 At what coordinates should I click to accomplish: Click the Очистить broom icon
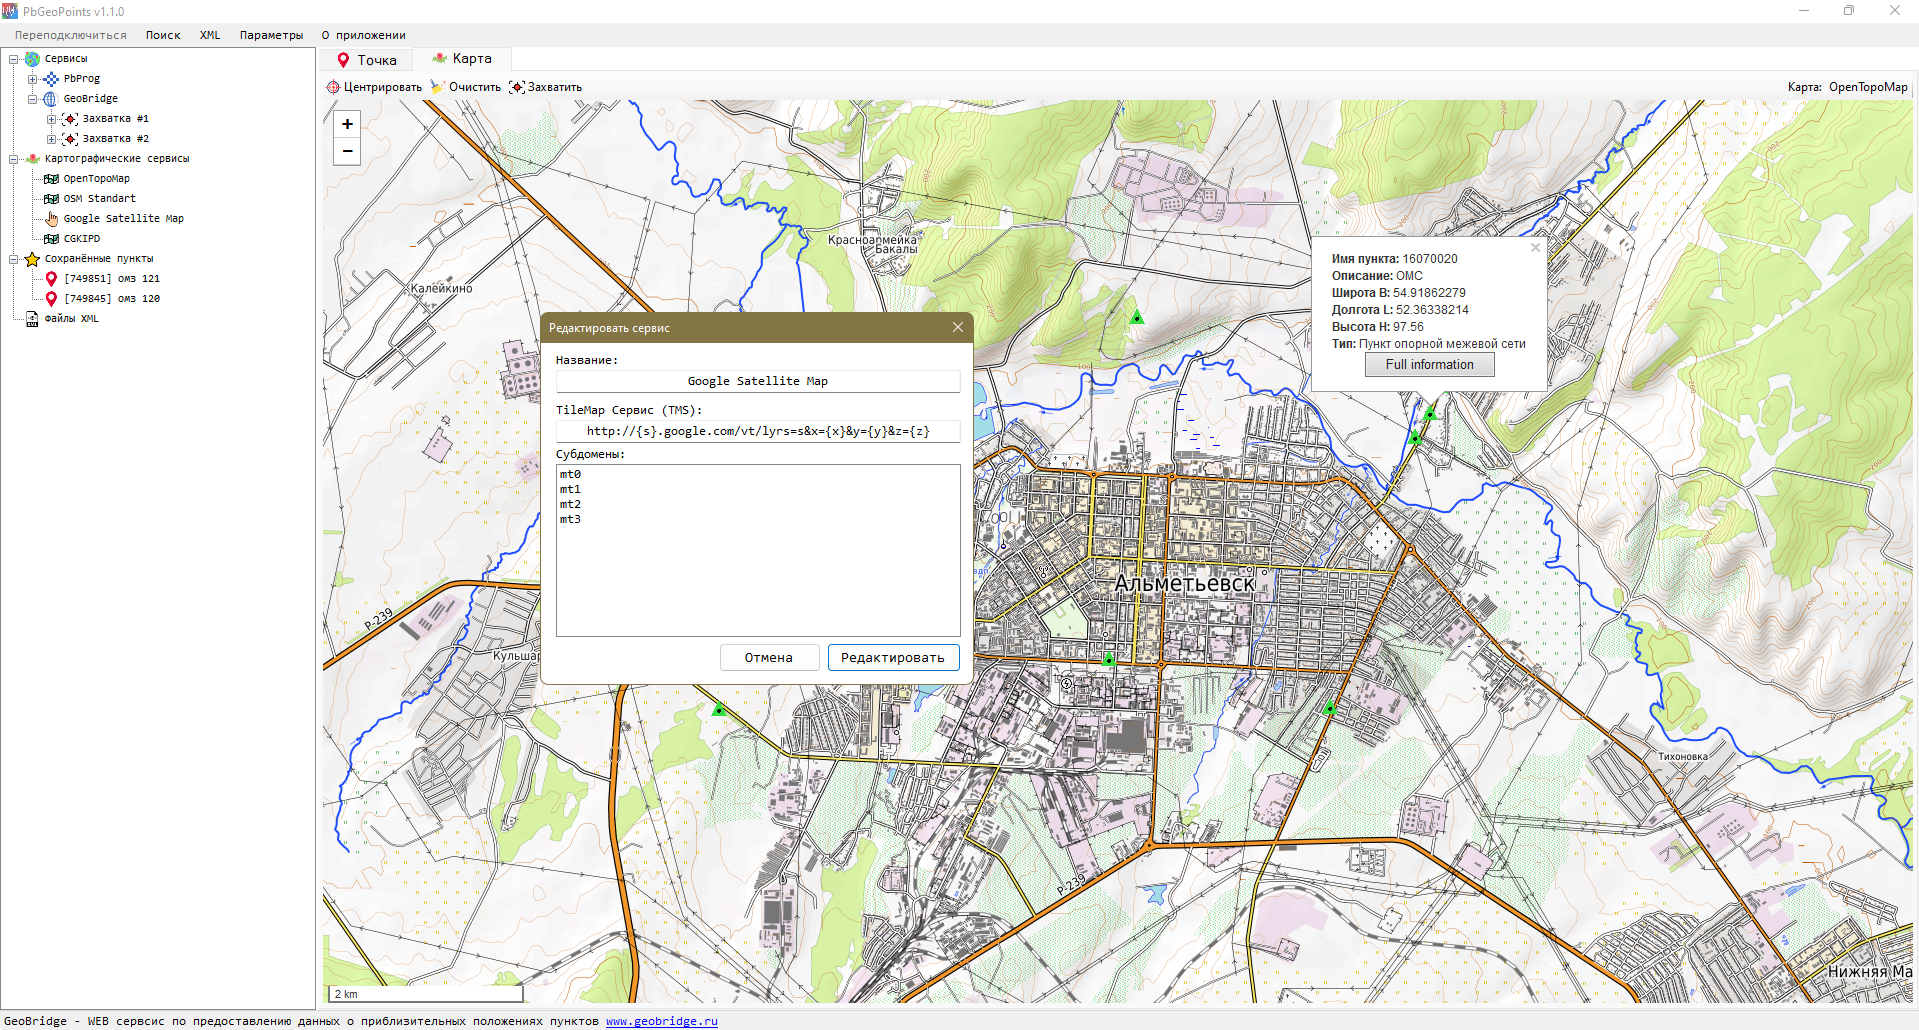click(x=437, y=87)
